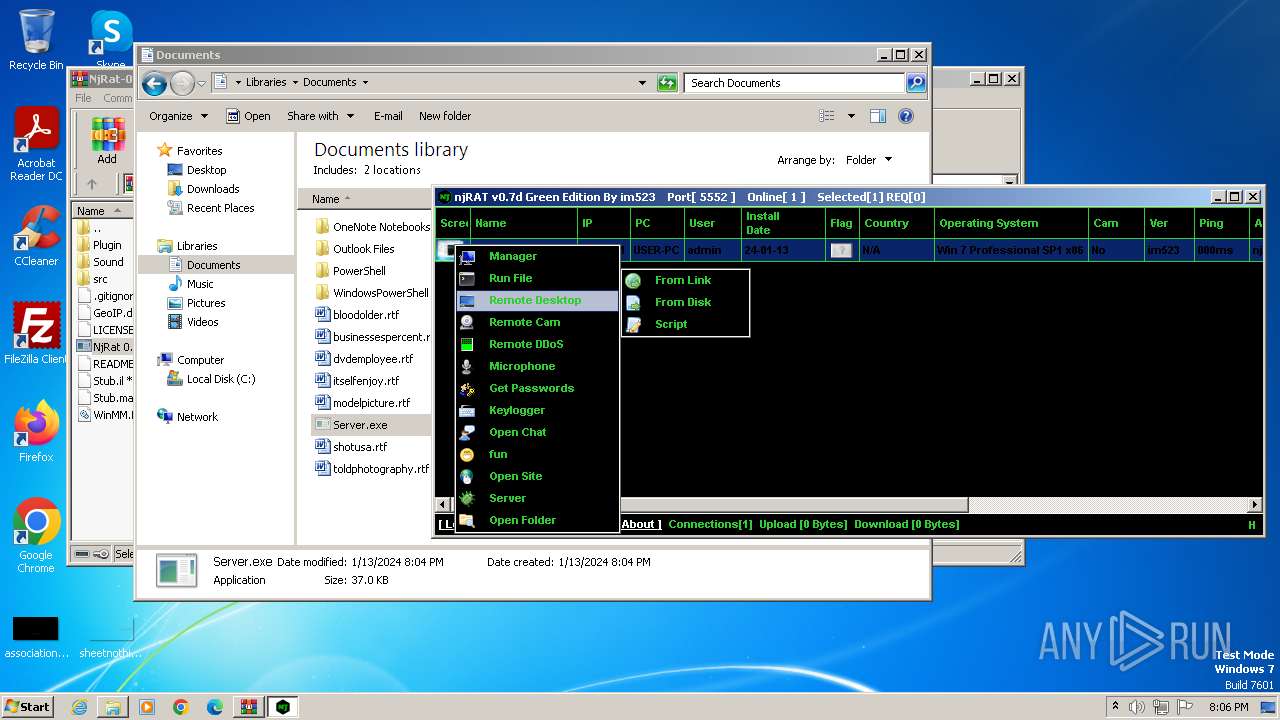Click the WinRAR Add archive icon
The width and height of the screenshot is (1280, 720).
click(107, 134)
